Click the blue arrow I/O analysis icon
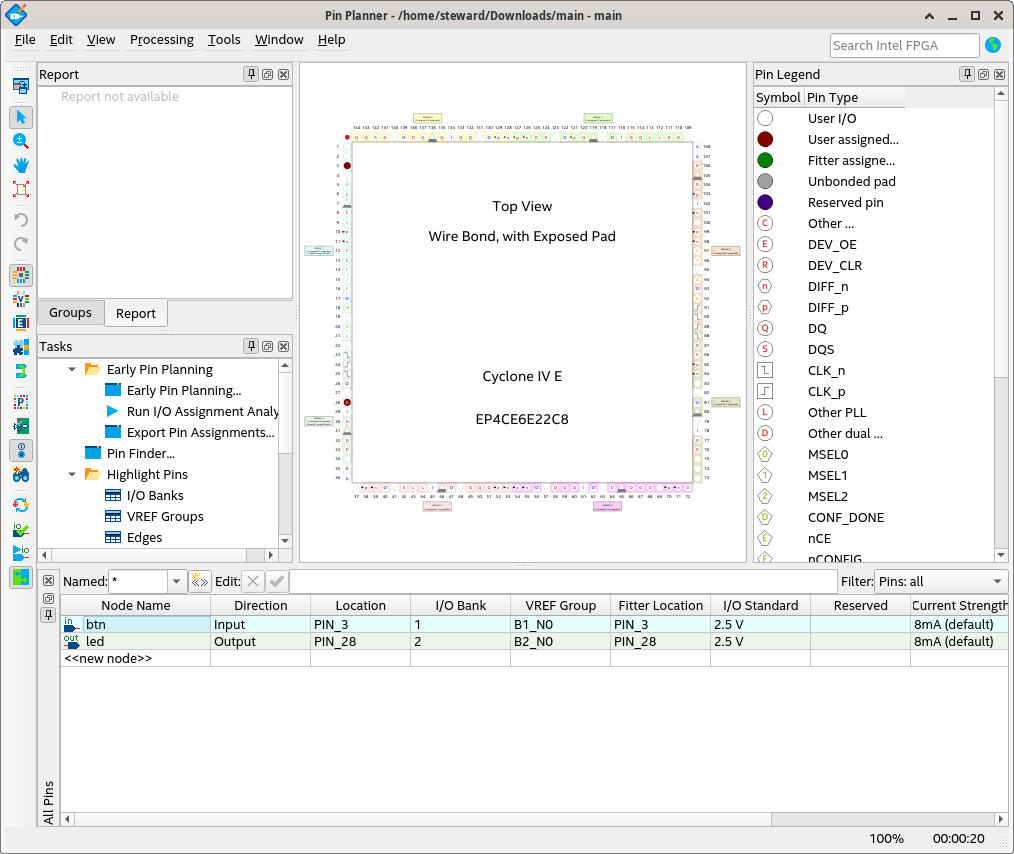The width and height of the screenshot is (1014, 854). [21, 553]
